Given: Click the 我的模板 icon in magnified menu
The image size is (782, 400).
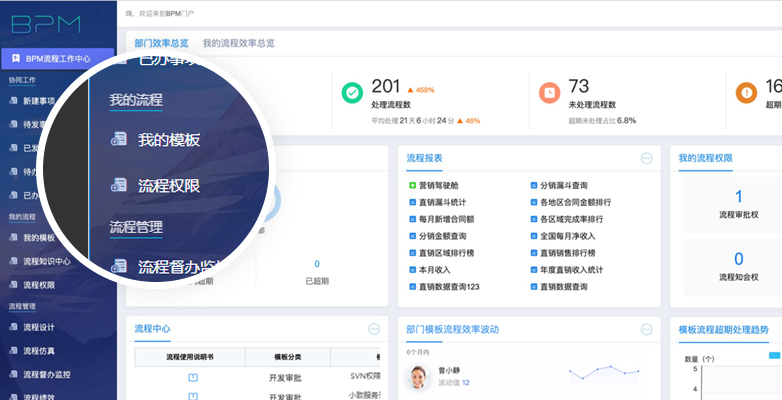Looking at the screenshot, I should pos(119,140).
